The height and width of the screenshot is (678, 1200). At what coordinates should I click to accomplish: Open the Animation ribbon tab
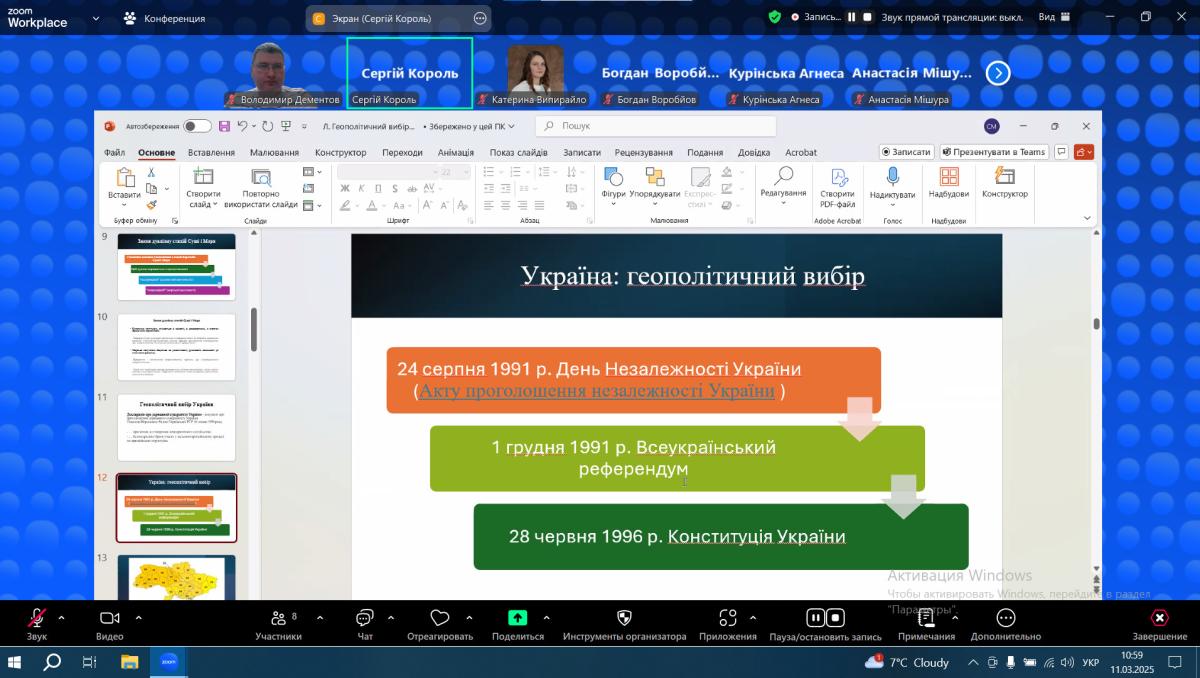(x=455, y=153)
